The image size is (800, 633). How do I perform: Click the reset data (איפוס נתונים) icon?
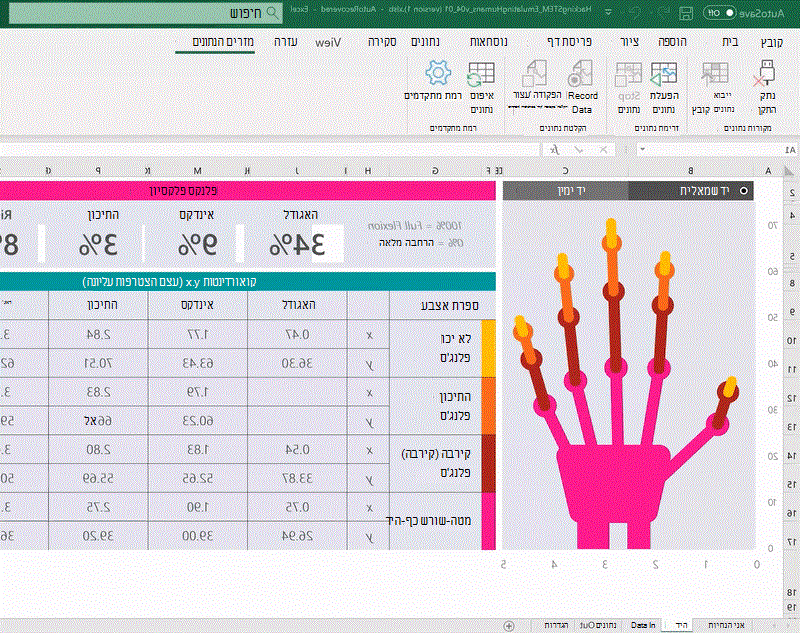pyautogui.click(x=481, y=74)
